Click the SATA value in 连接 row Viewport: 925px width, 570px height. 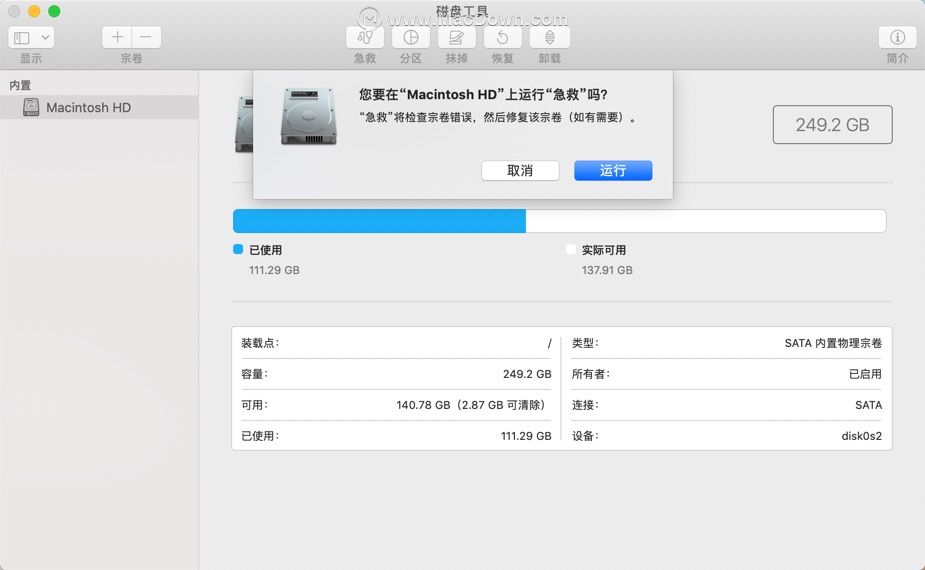click(x=868, y=405)
